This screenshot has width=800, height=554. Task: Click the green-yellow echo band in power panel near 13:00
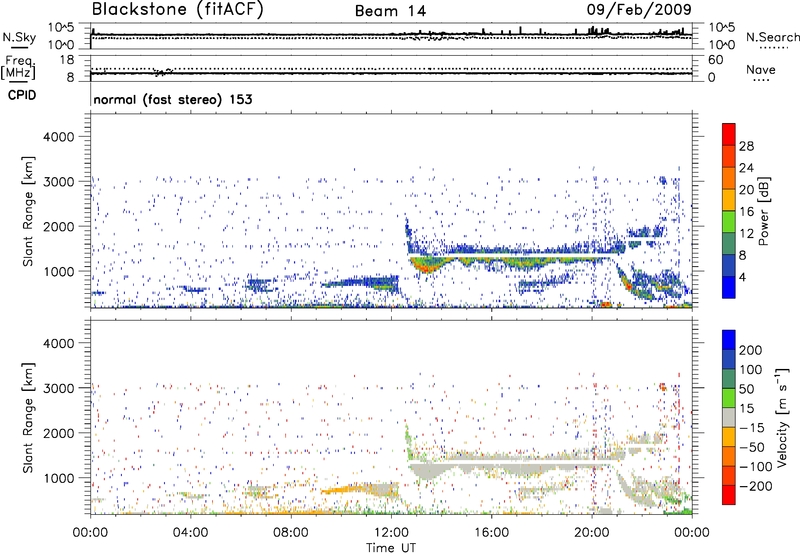tap(430, 264)
